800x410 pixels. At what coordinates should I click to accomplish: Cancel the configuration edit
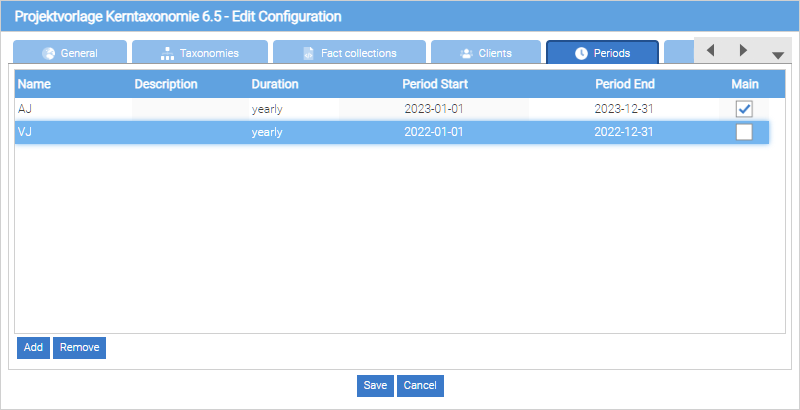pyautogui.click(x=420, y=386)
